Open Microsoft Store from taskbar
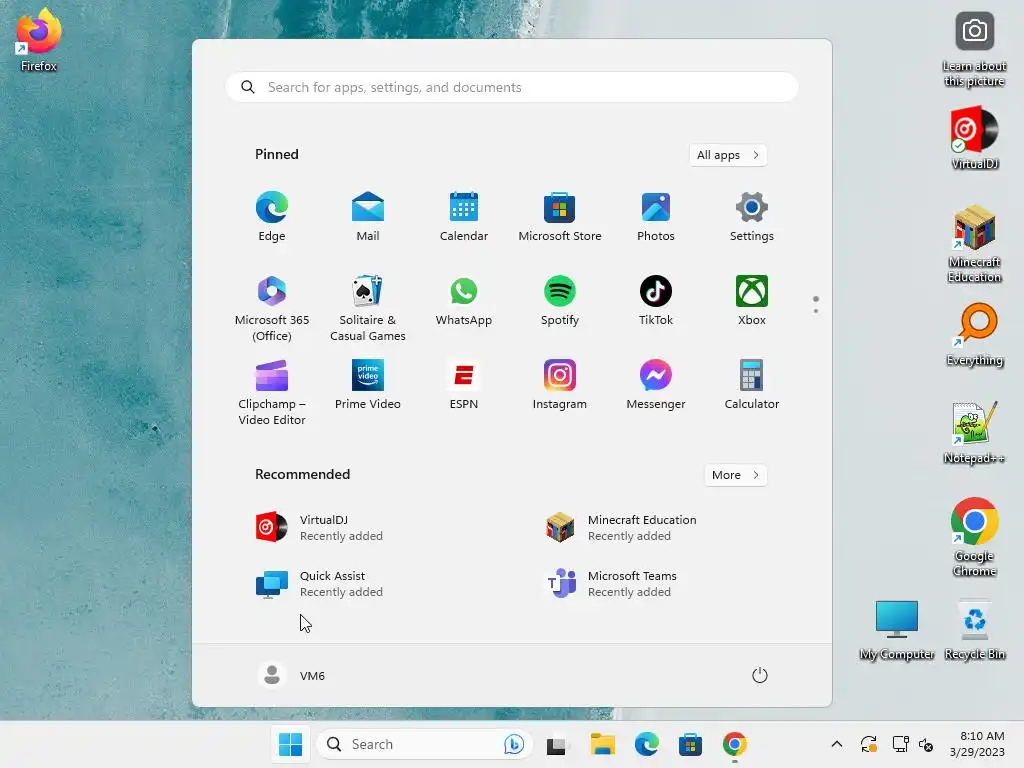Image resolution: width=1024 pixels, height=768 pixels. (x=690, y=744)
